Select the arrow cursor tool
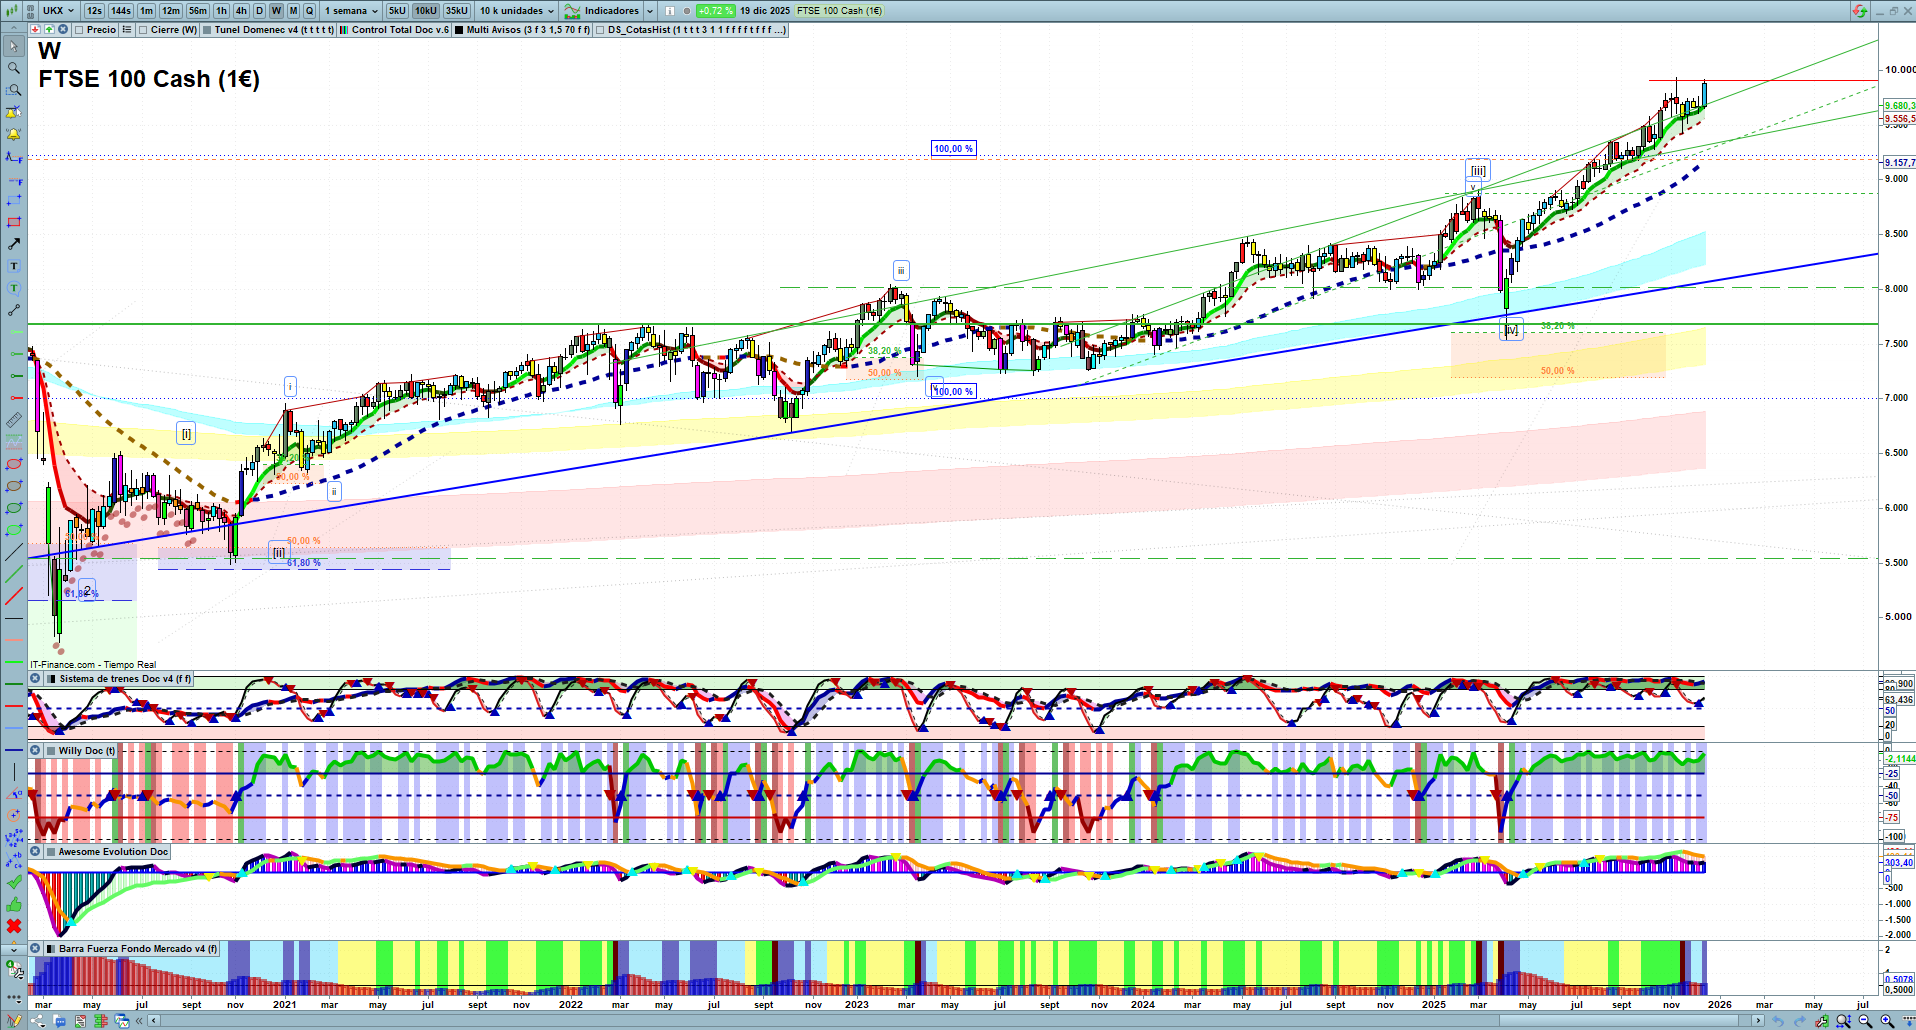This screenshot has width=1916, height=1030. [x=14, y=46]
